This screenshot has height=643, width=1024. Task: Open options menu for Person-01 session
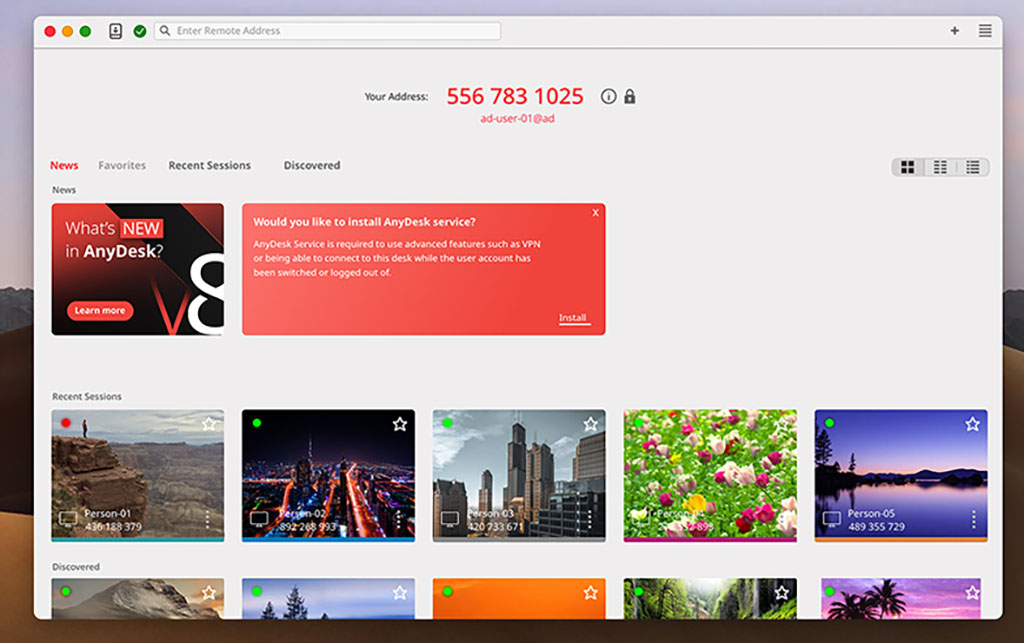point(208,520)
